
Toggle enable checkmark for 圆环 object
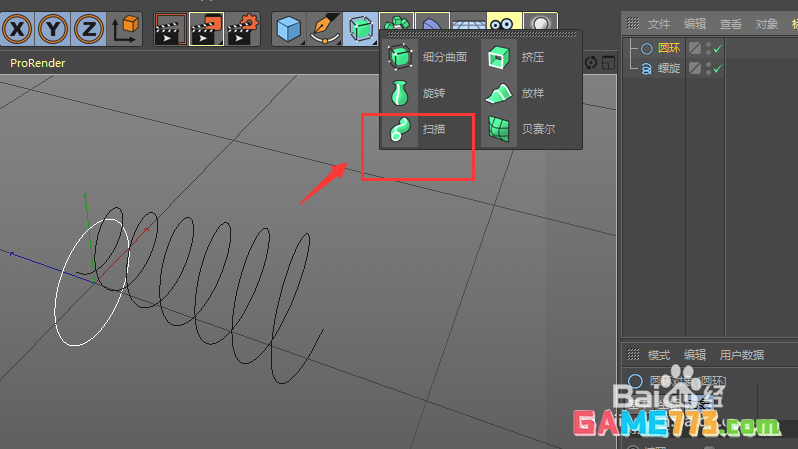pos(718,48)
